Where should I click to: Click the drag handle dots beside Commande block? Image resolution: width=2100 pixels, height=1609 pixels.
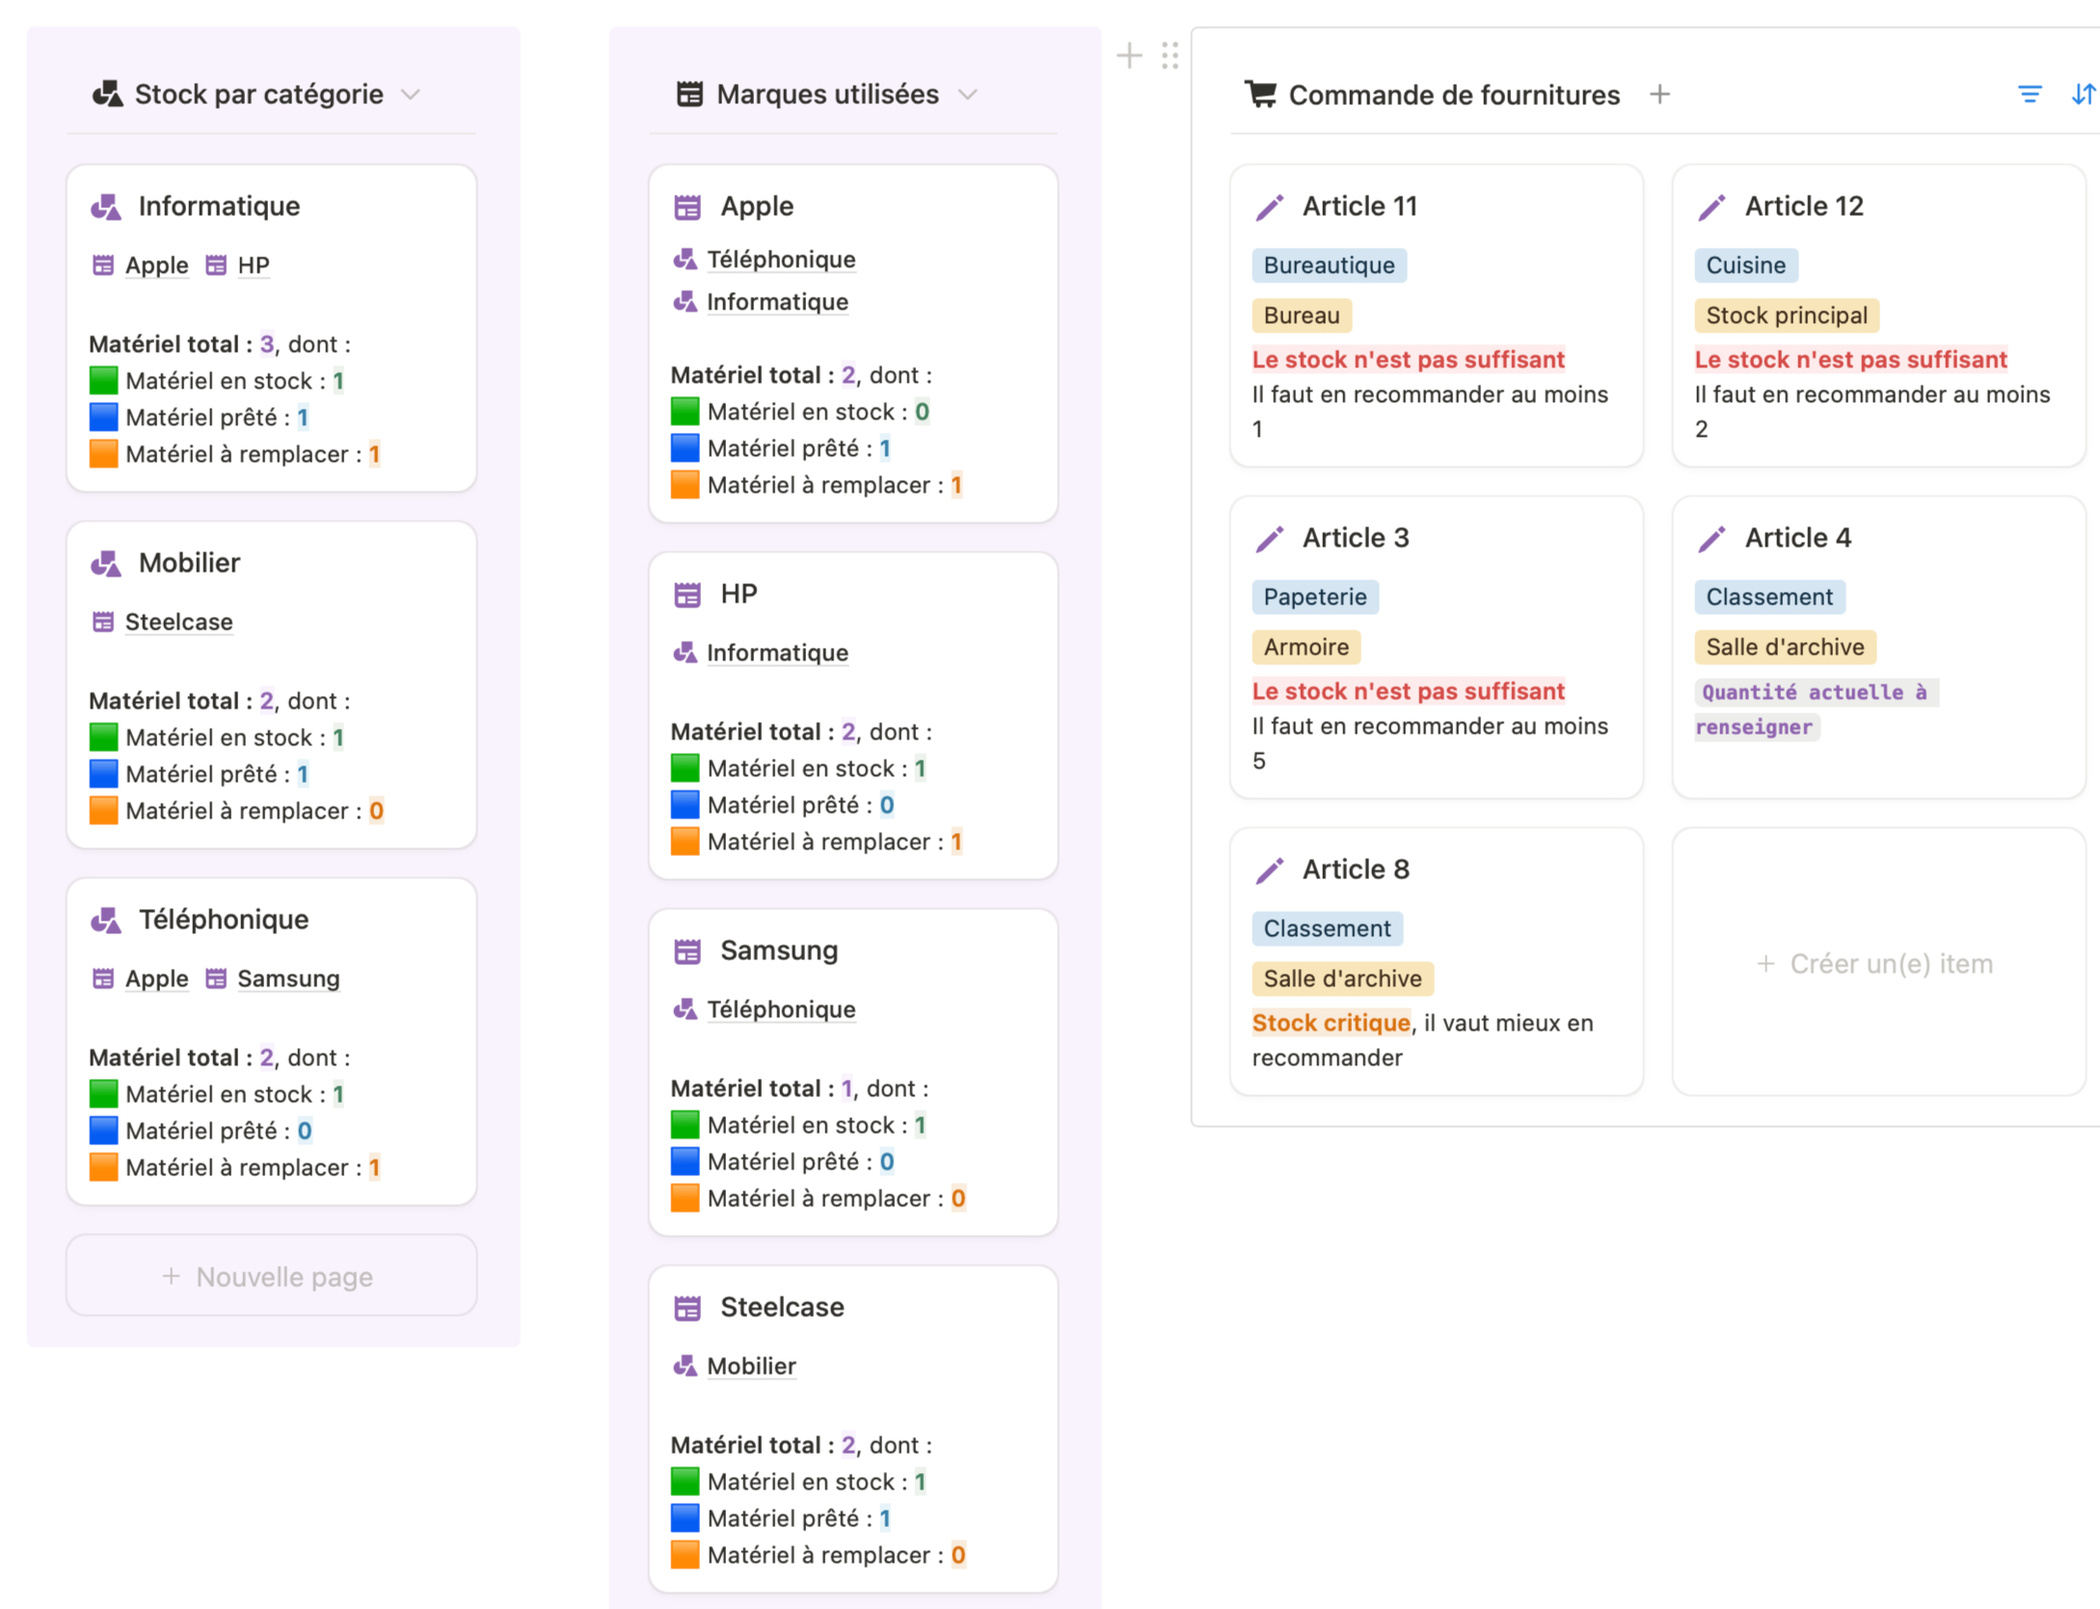(1170, 56)
